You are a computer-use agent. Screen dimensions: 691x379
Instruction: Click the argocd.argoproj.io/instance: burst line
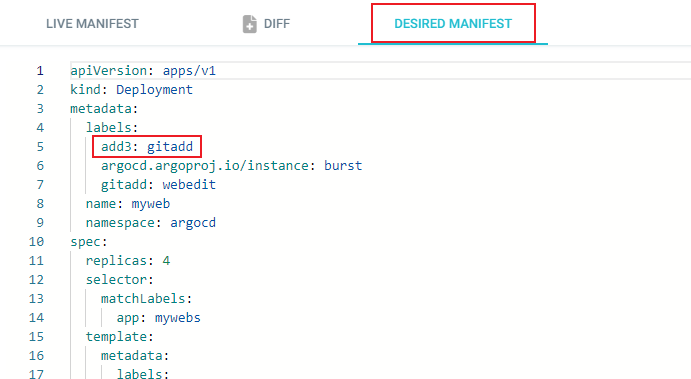(x=231, y=165)
